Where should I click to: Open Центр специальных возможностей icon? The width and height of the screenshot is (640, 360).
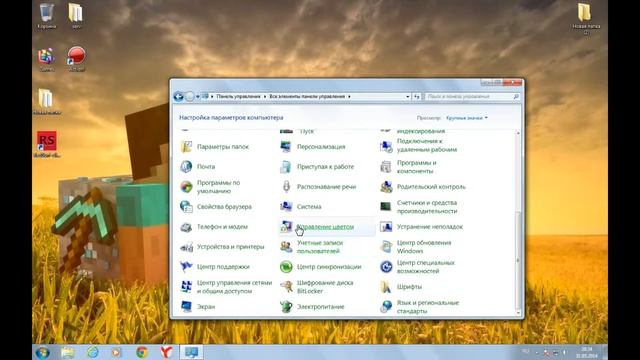pyautogui.click(x=386, y=267)
